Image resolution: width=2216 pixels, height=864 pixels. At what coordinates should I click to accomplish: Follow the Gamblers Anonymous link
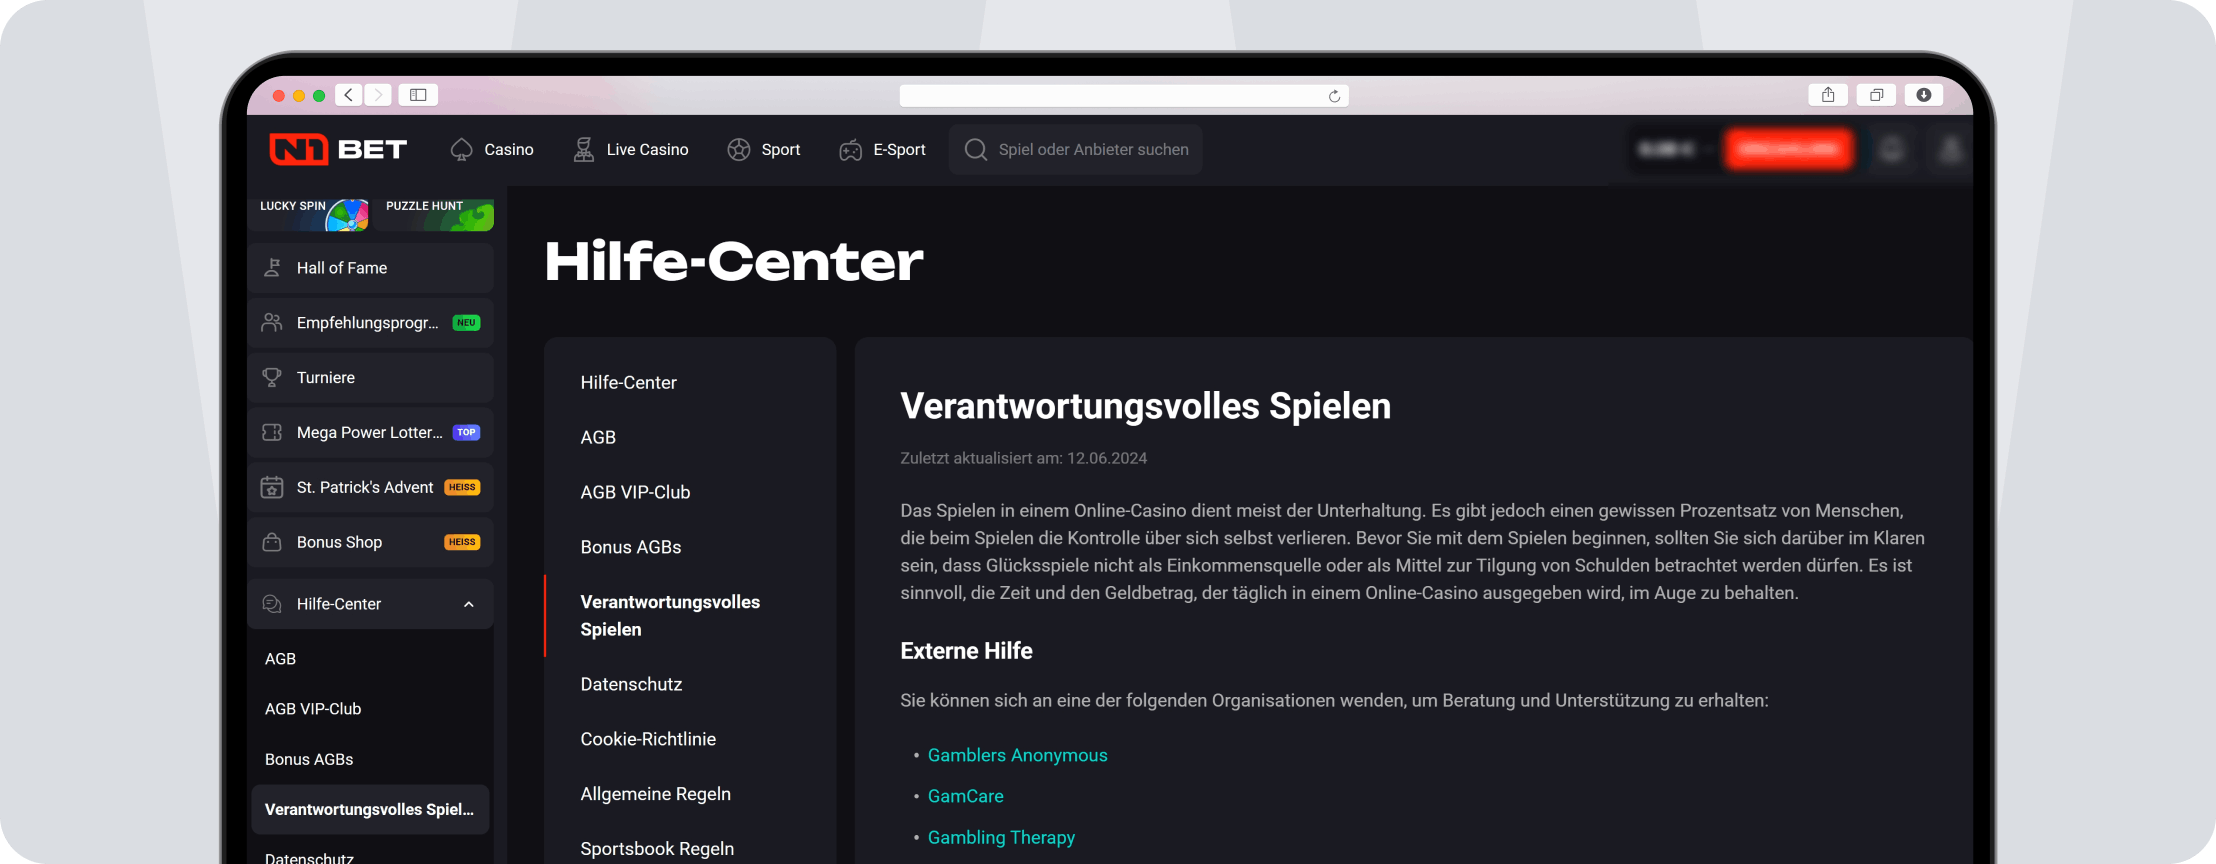[1018, 756]
